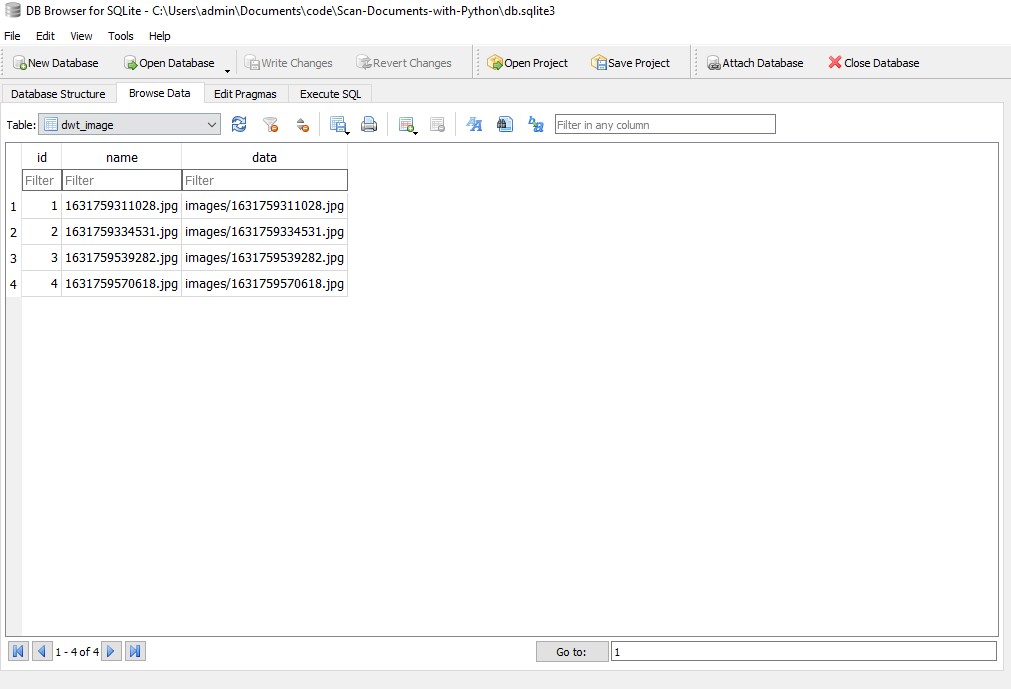Click the find in table icon

505,125
